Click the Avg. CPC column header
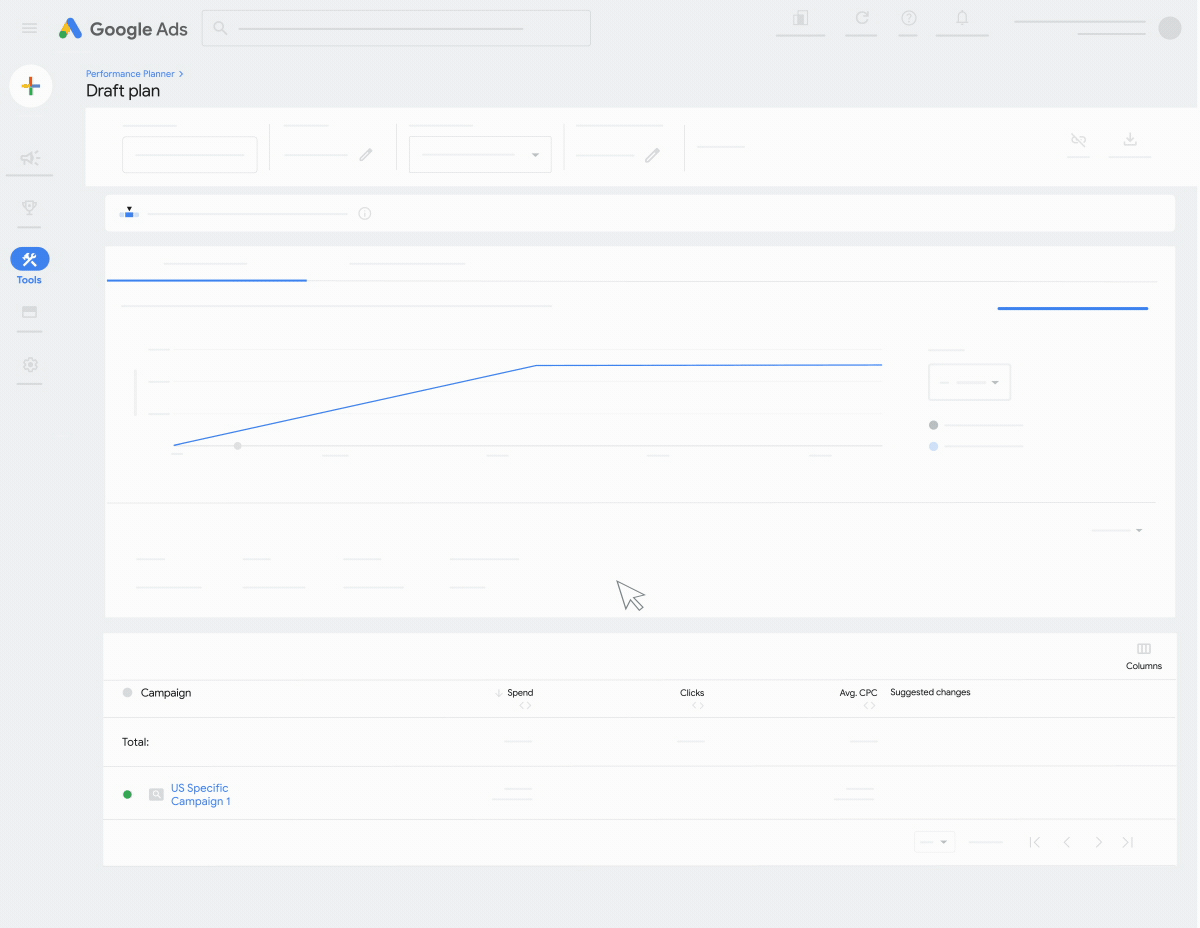The image size is (1200, 928). (858, 693)
